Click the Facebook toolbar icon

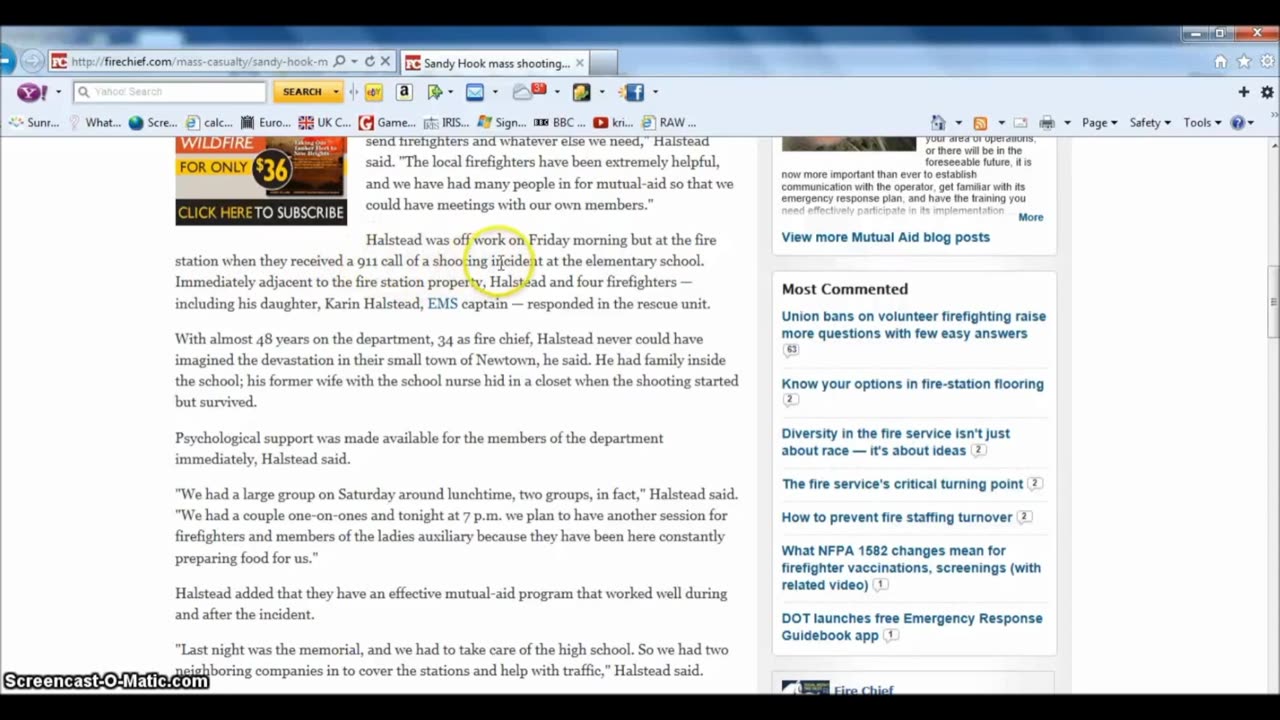[x=634, y=92]
